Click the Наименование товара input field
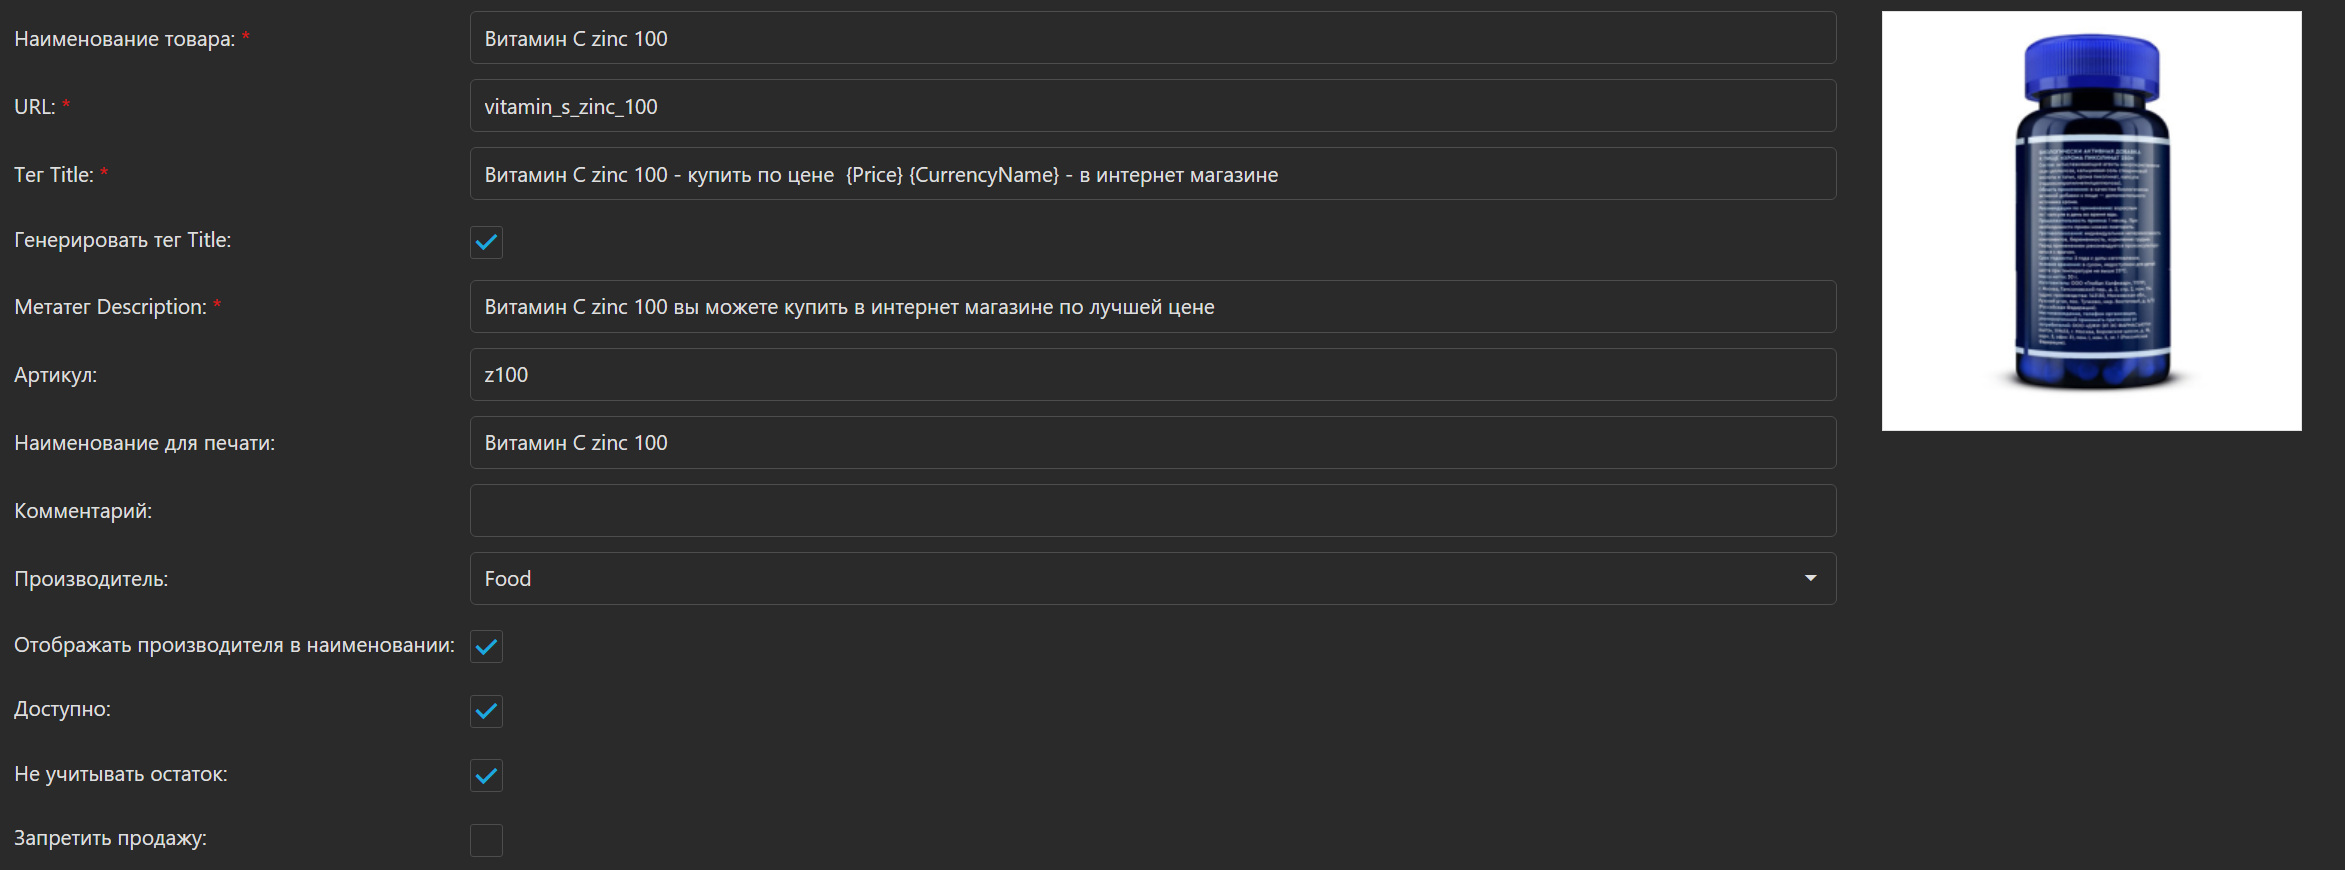Screen dimensions: 2345x870 pyautogui.click(x=1152, y=38)
